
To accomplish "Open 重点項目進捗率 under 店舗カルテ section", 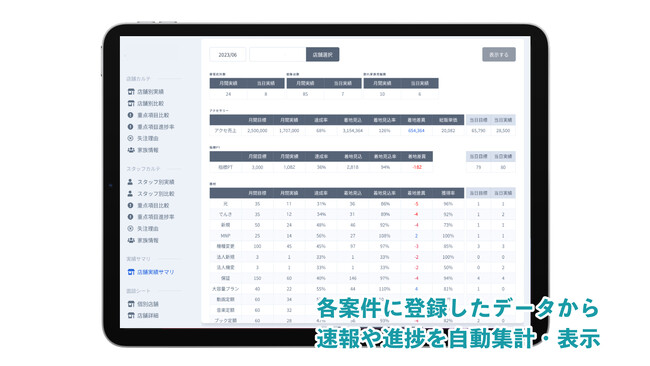I will point(155,127).
